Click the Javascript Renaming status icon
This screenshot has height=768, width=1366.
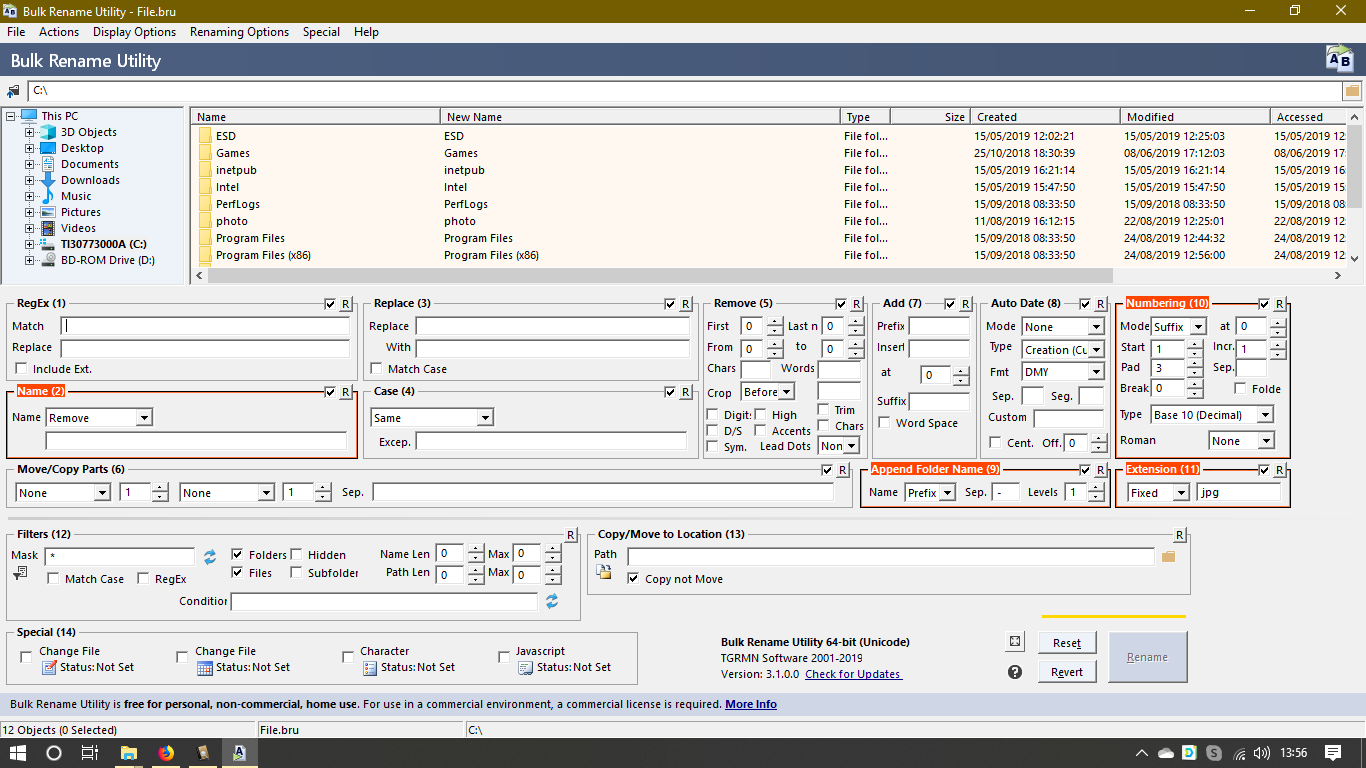click(x=525, y=667)
